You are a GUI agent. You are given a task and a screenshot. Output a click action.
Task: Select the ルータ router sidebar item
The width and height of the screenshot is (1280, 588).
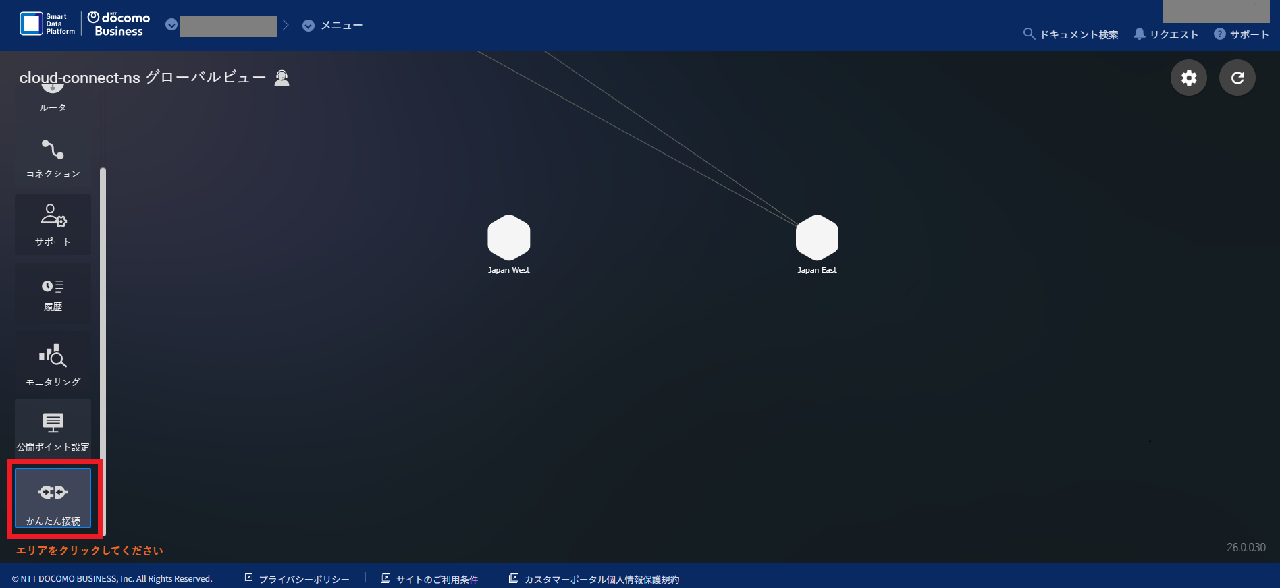53,96
